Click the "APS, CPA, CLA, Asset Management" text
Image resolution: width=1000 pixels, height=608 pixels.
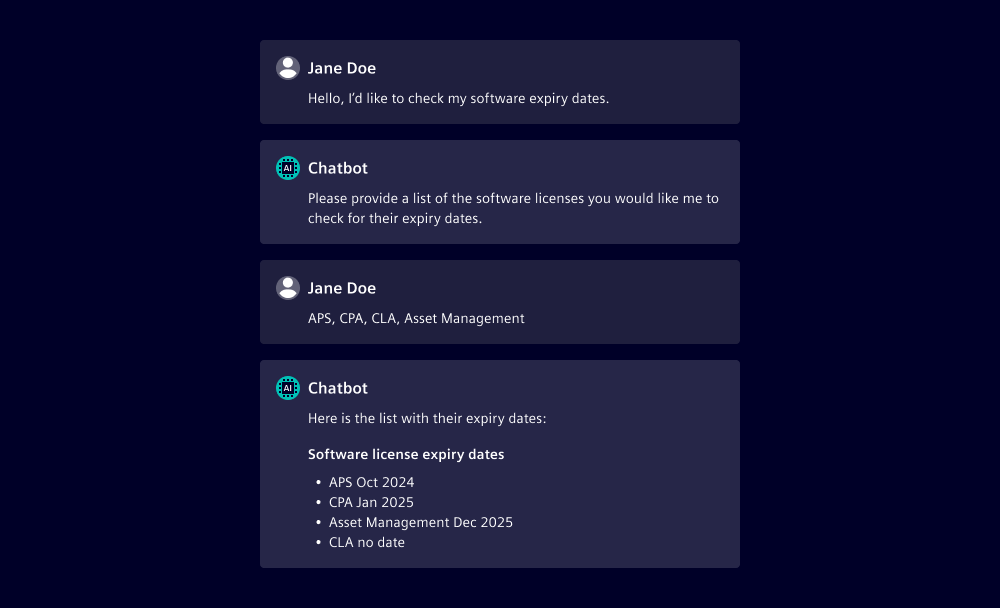pyautogui.click(x=416, y=318)
